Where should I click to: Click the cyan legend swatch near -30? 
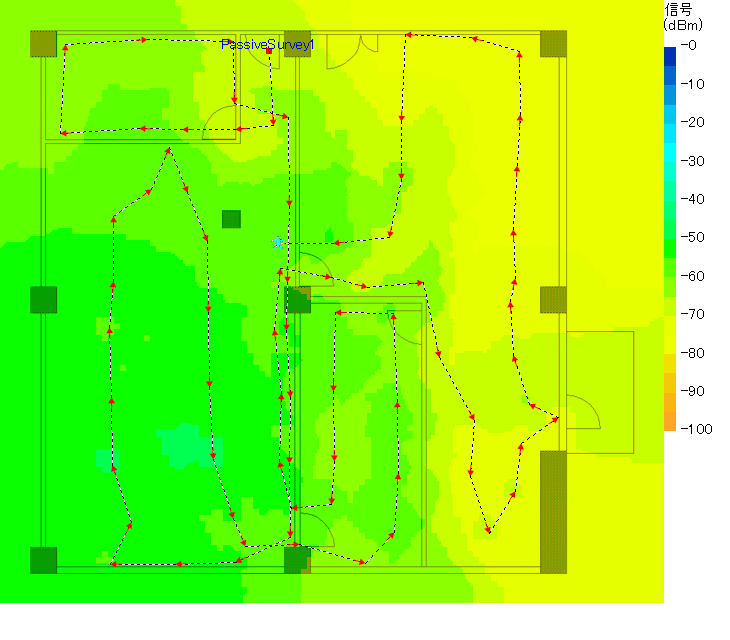(x=670, y=152)
